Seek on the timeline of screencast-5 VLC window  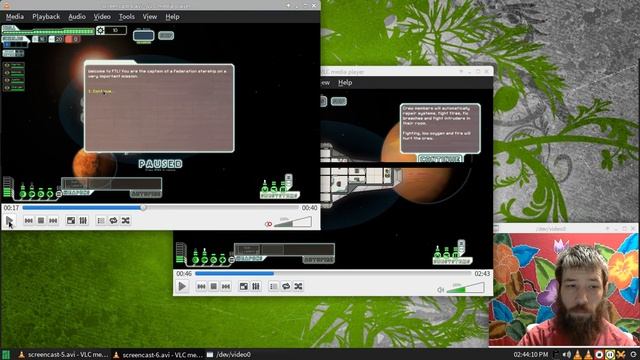pos(160,208)
